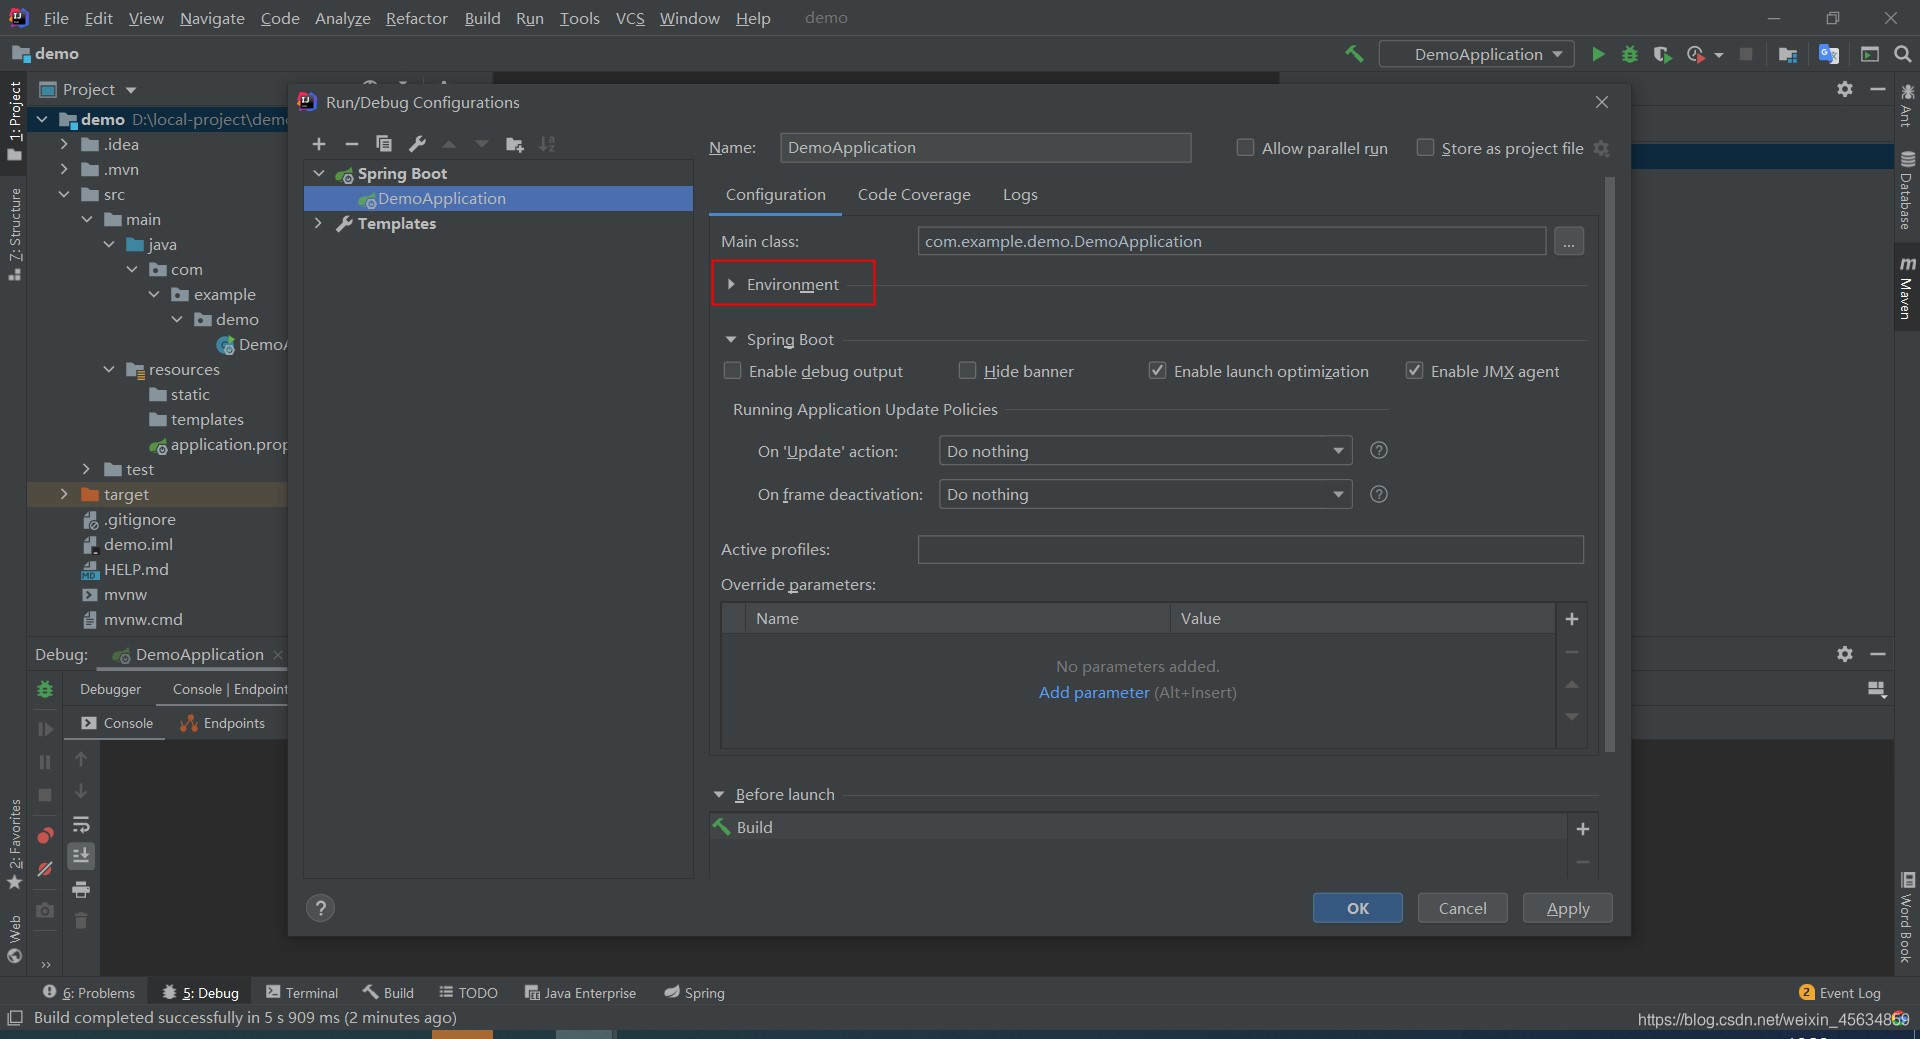Click Cancel in Run/Debug dialog

coord(1462,908)
